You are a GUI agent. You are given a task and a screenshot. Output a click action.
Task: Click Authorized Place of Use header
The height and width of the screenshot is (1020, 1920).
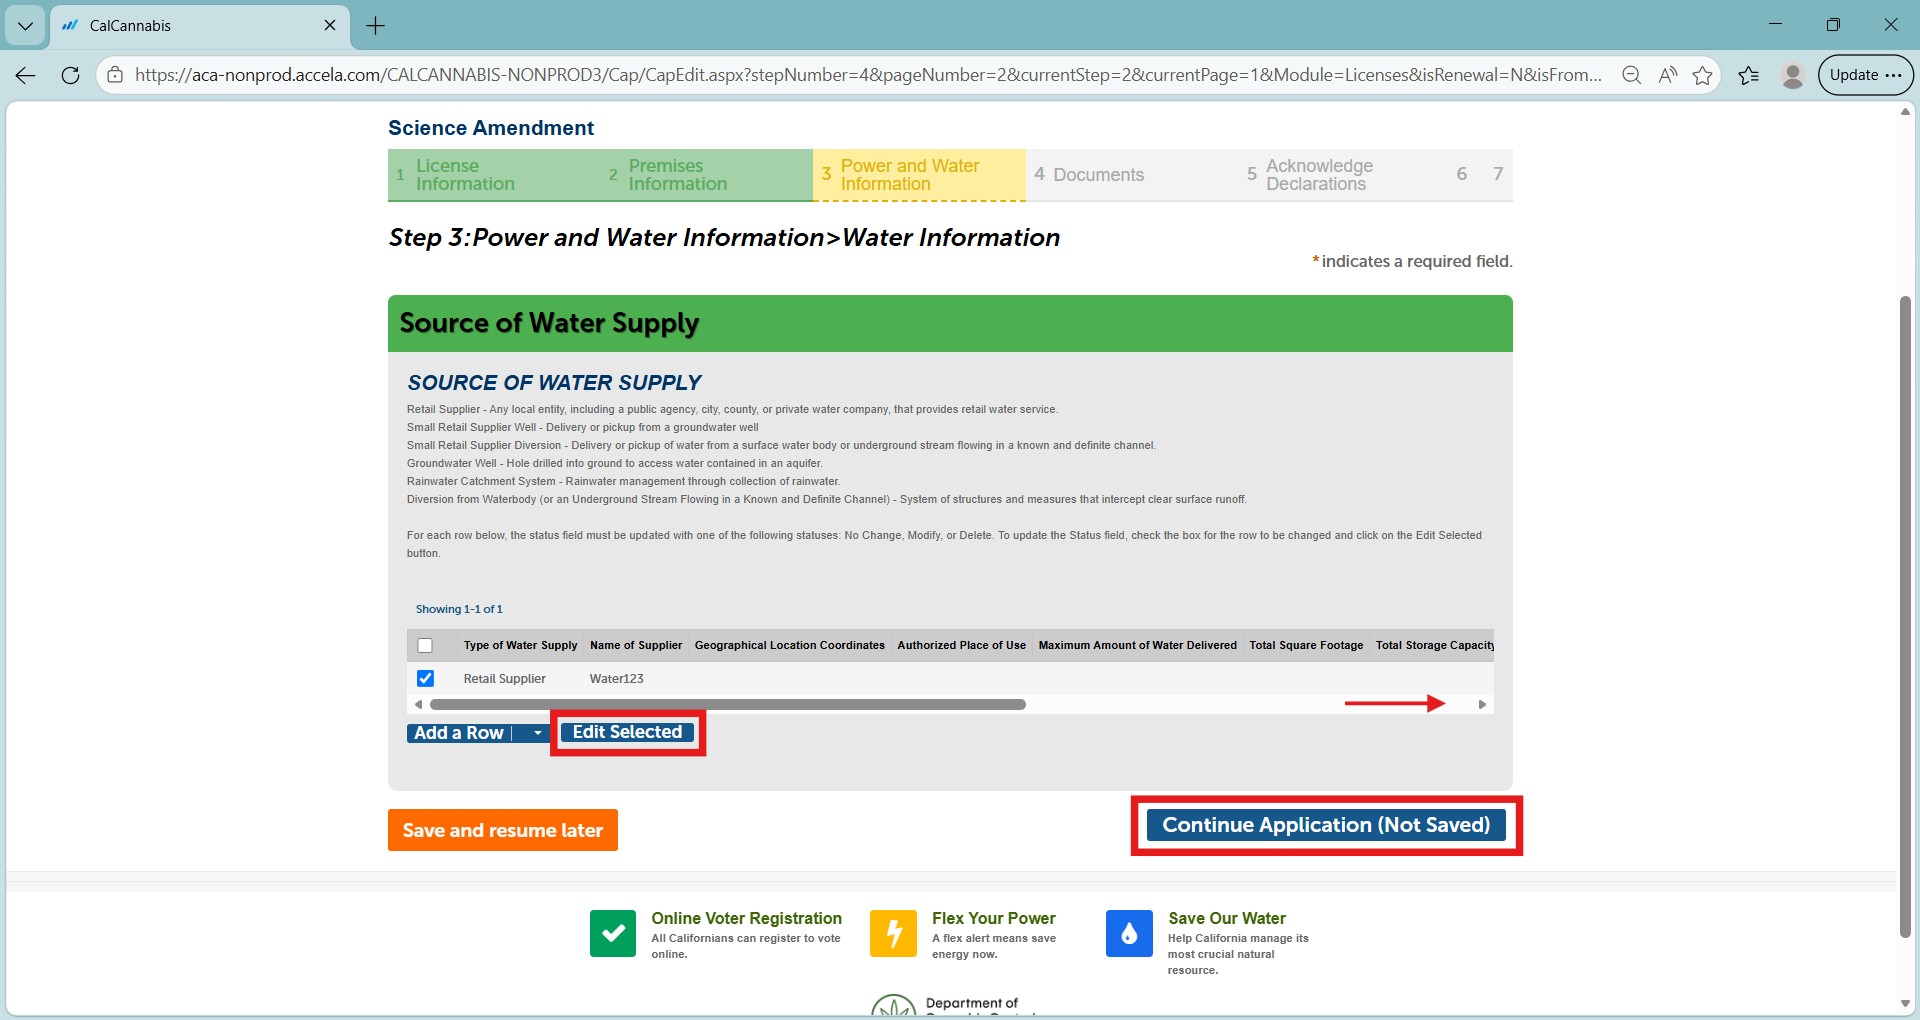click(x=962, y=646)
